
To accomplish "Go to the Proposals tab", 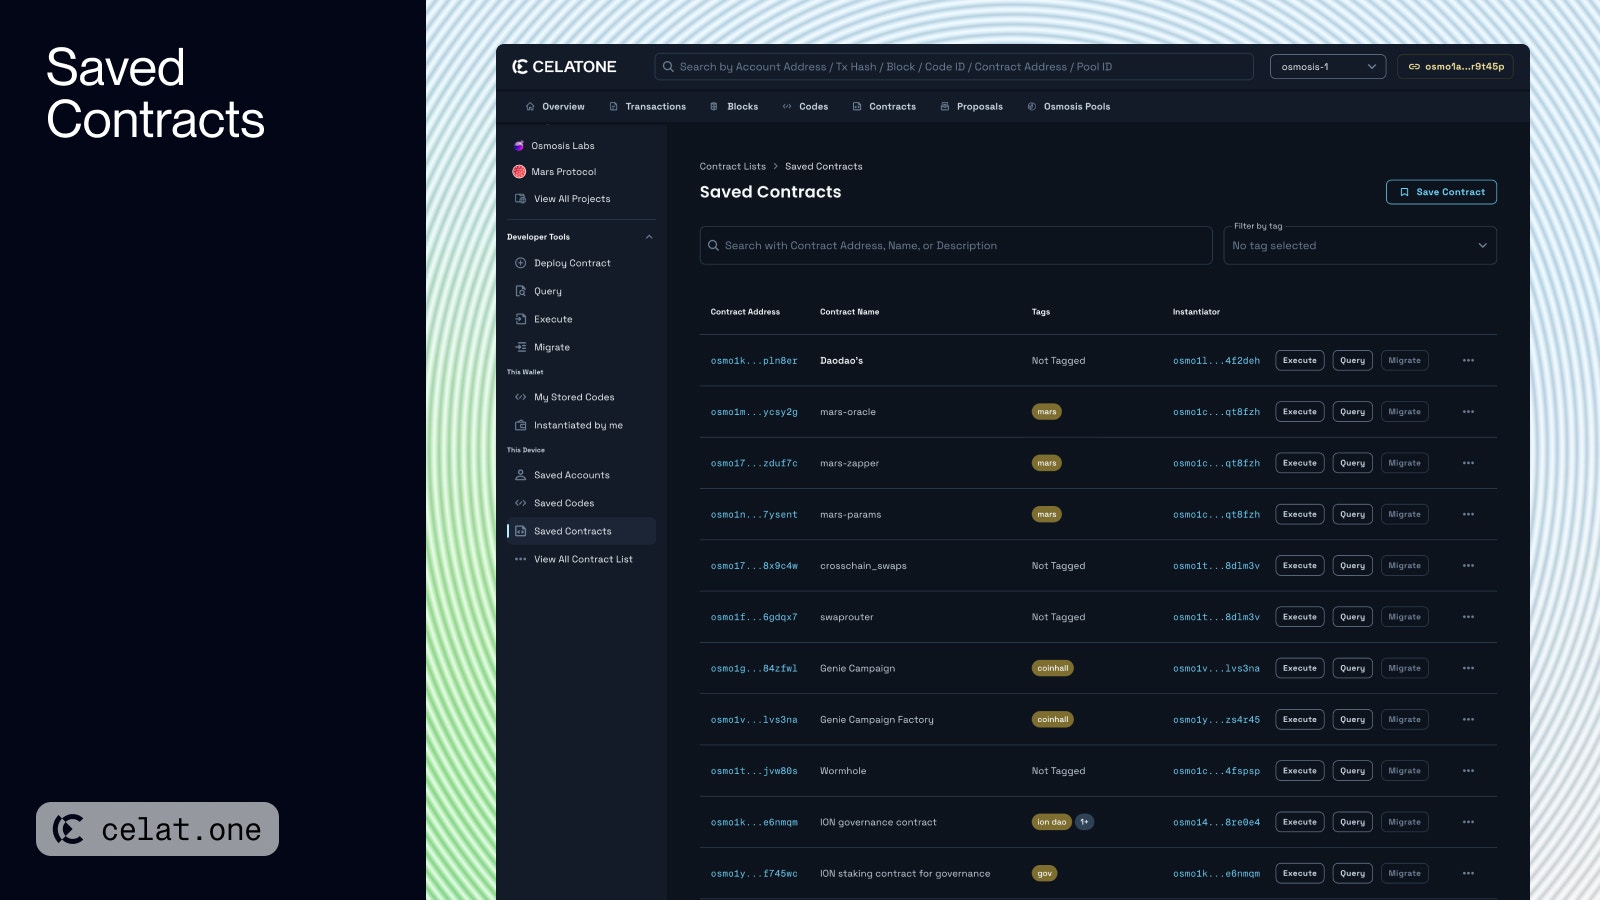I will pyautogui.click(x=971, y=106).
